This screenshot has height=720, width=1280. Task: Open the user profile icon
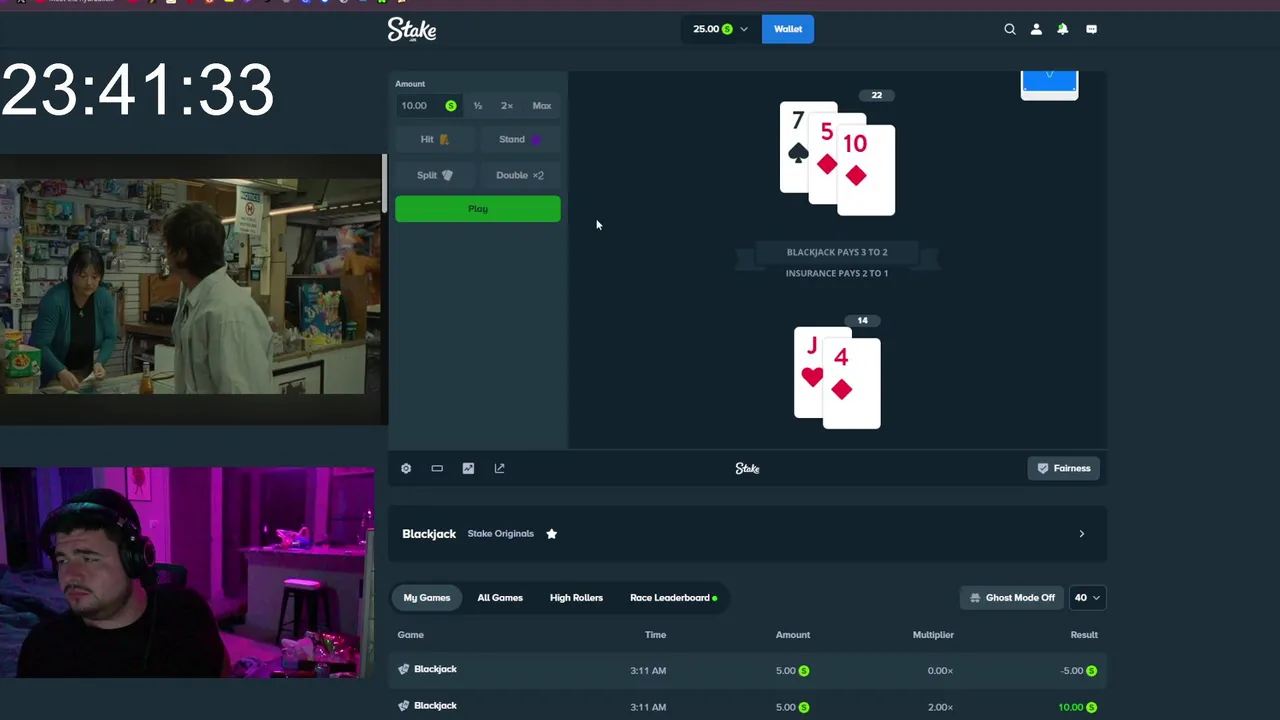(x=1036, y=29)
